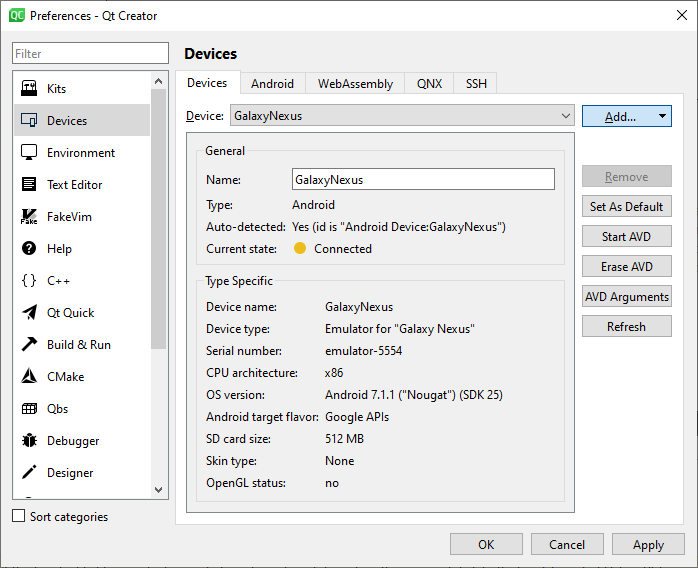Click the Skin type "None" value
Screen dimensions: 698x568
tap(339, 461)
